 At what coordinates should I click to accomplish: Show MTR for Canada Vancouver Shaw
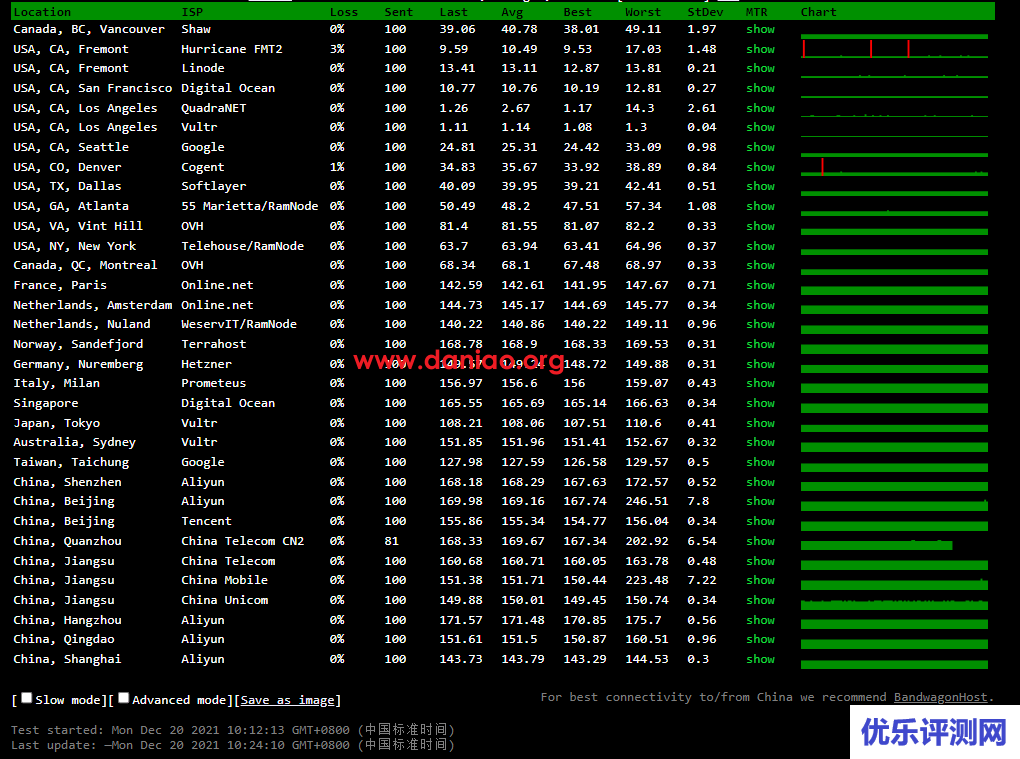760,29
